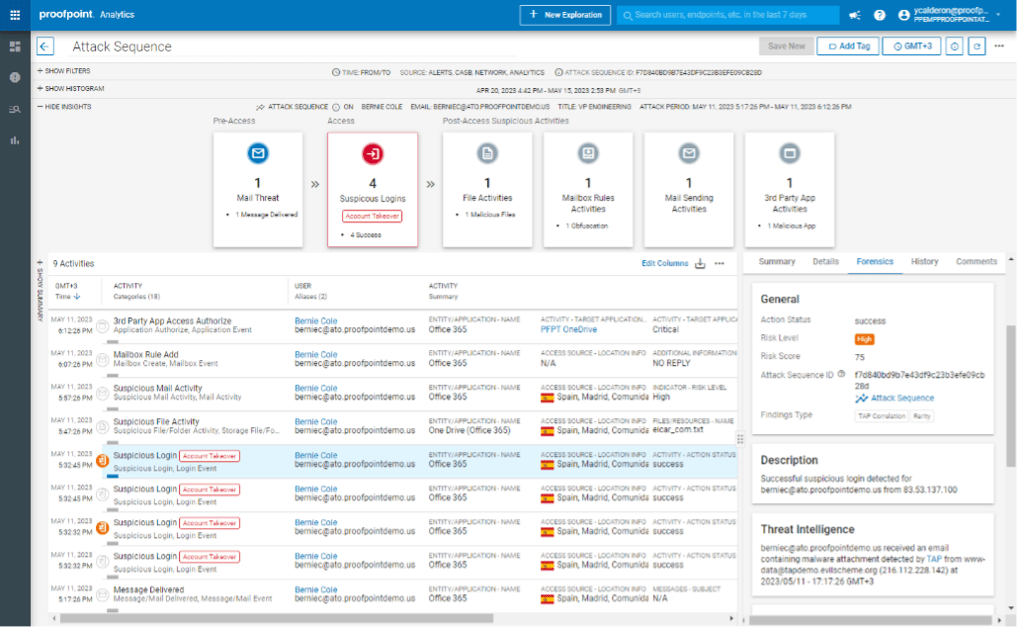
Task: Click the Mailbox Rule Add row icon
Action: (x=102, y=359)
